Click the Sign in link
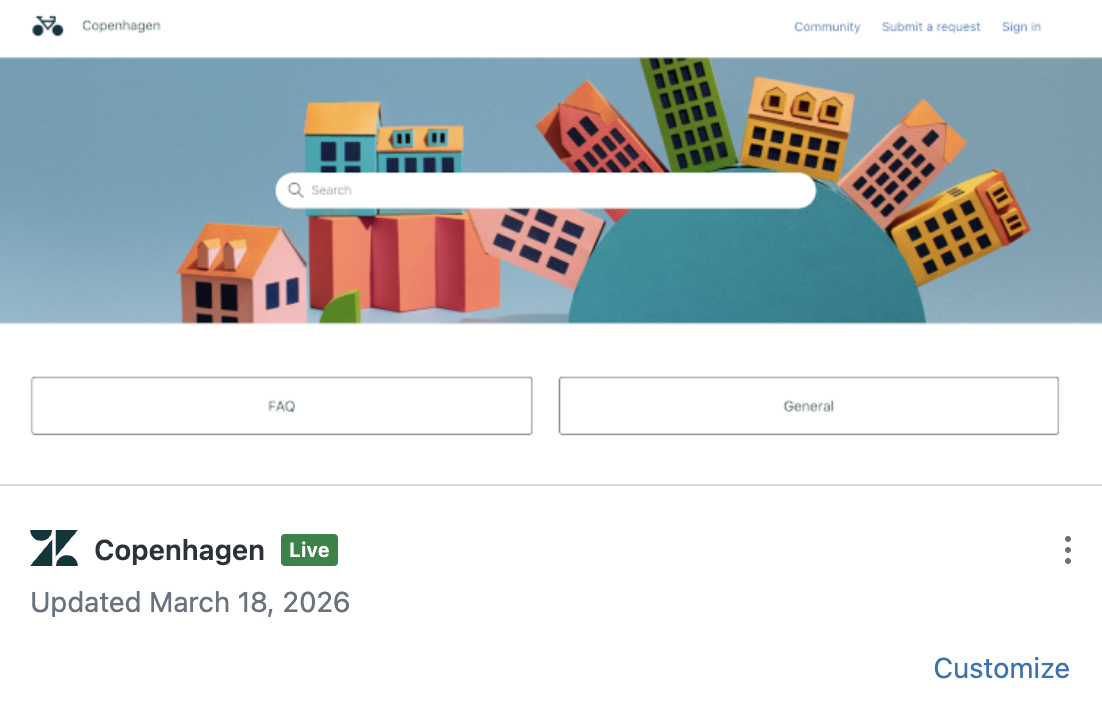The height and width of the screenshot is (722, 1102). coord(1021,27)
